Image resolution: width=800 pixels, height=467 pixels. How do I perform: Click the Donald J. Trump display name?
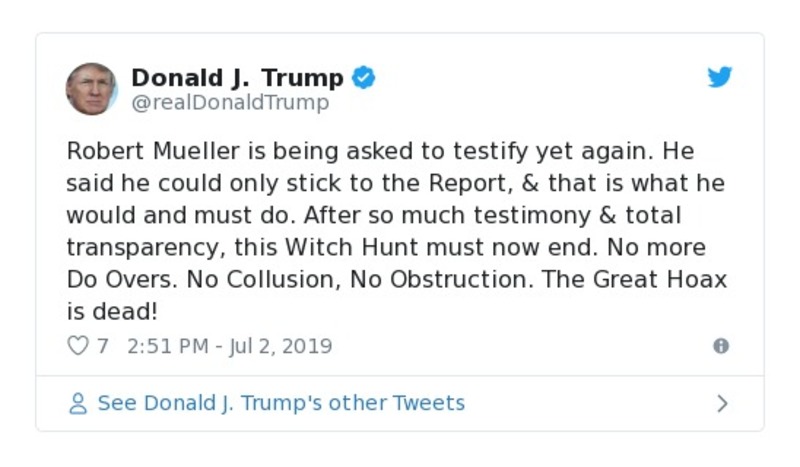point(237,78)
